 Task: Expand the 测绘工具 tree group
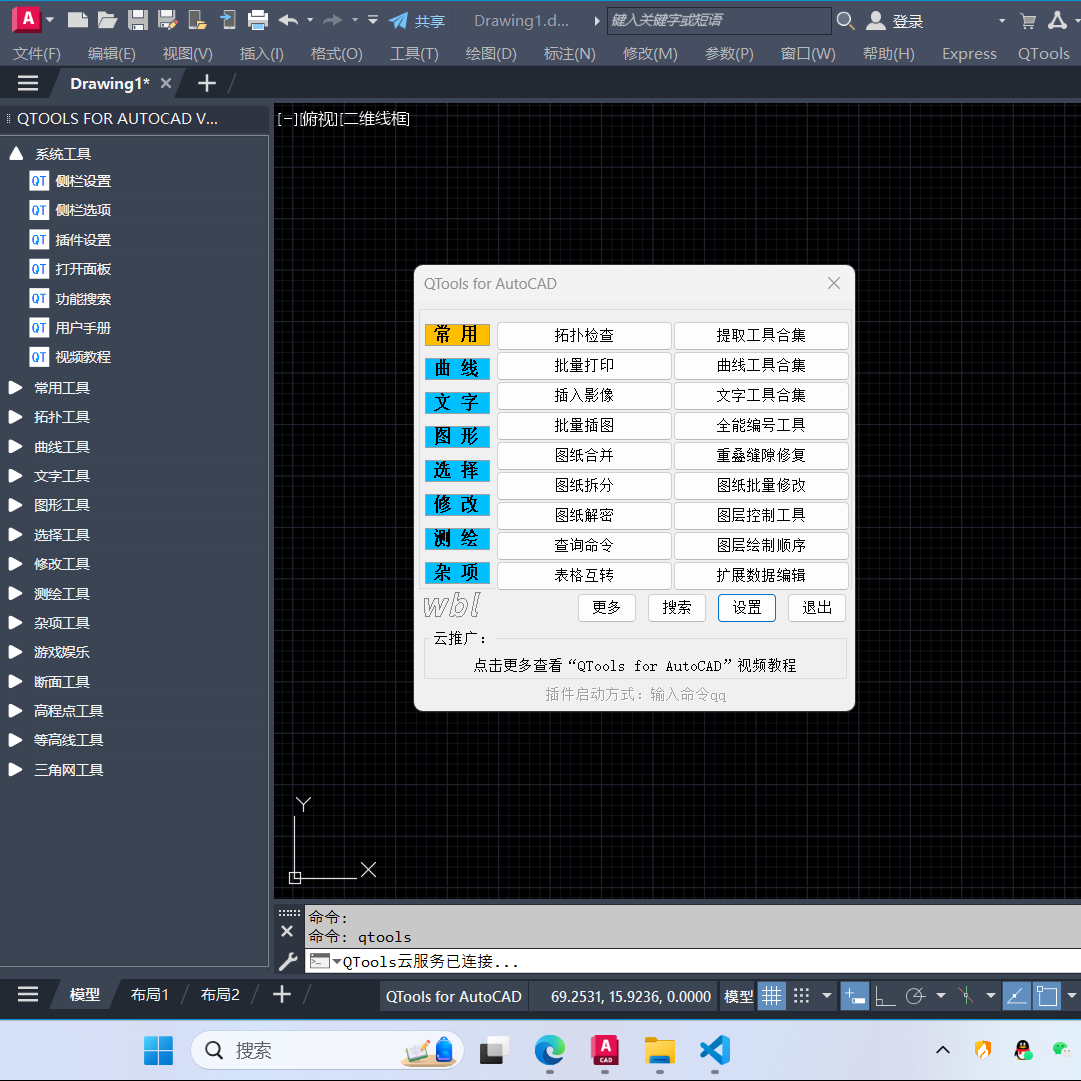click(x=15, y=594)
